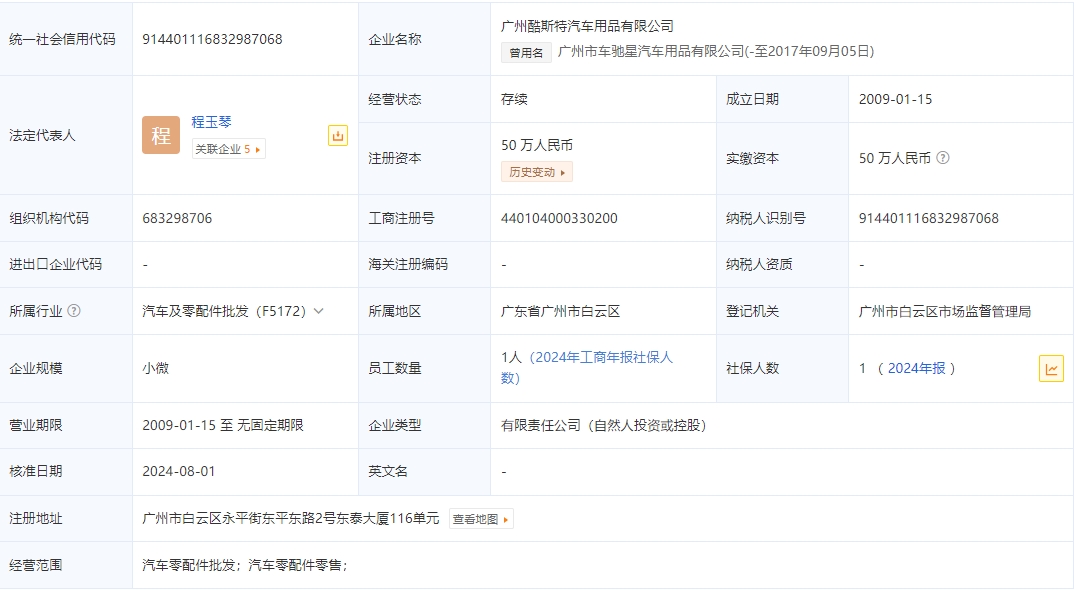Viewport: 1074px width, 590px height.
Task: Click the help icon next to 实缴资本
Action: coord(943,158)
